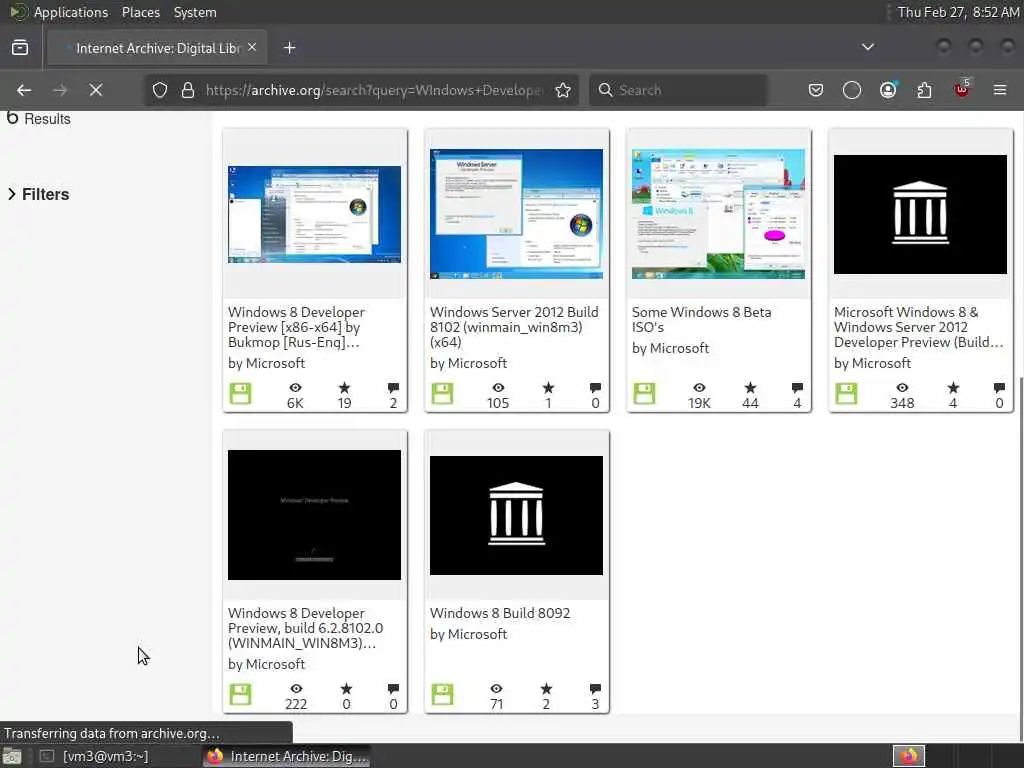
Task: Click favorites star on Bukmop card
Action: tap(344, 388)
